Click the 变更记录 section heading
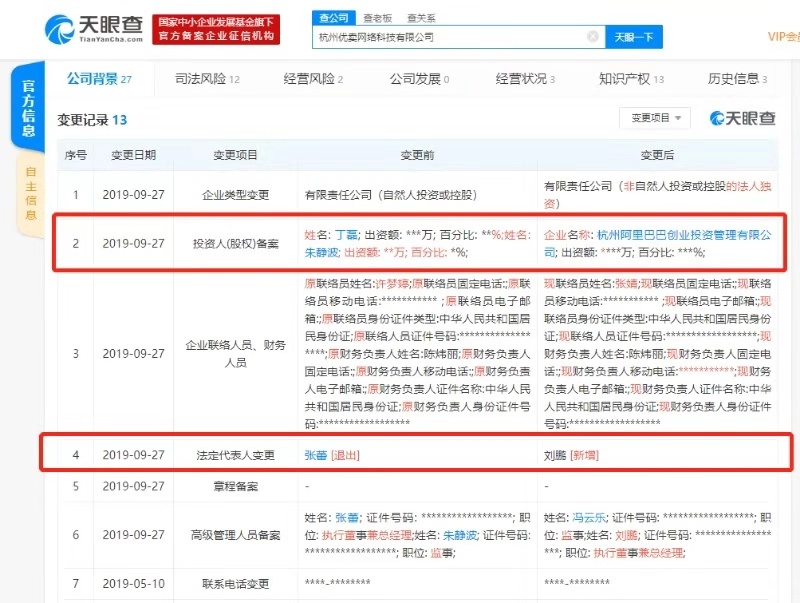800x603 pixels. pos(92,120)
